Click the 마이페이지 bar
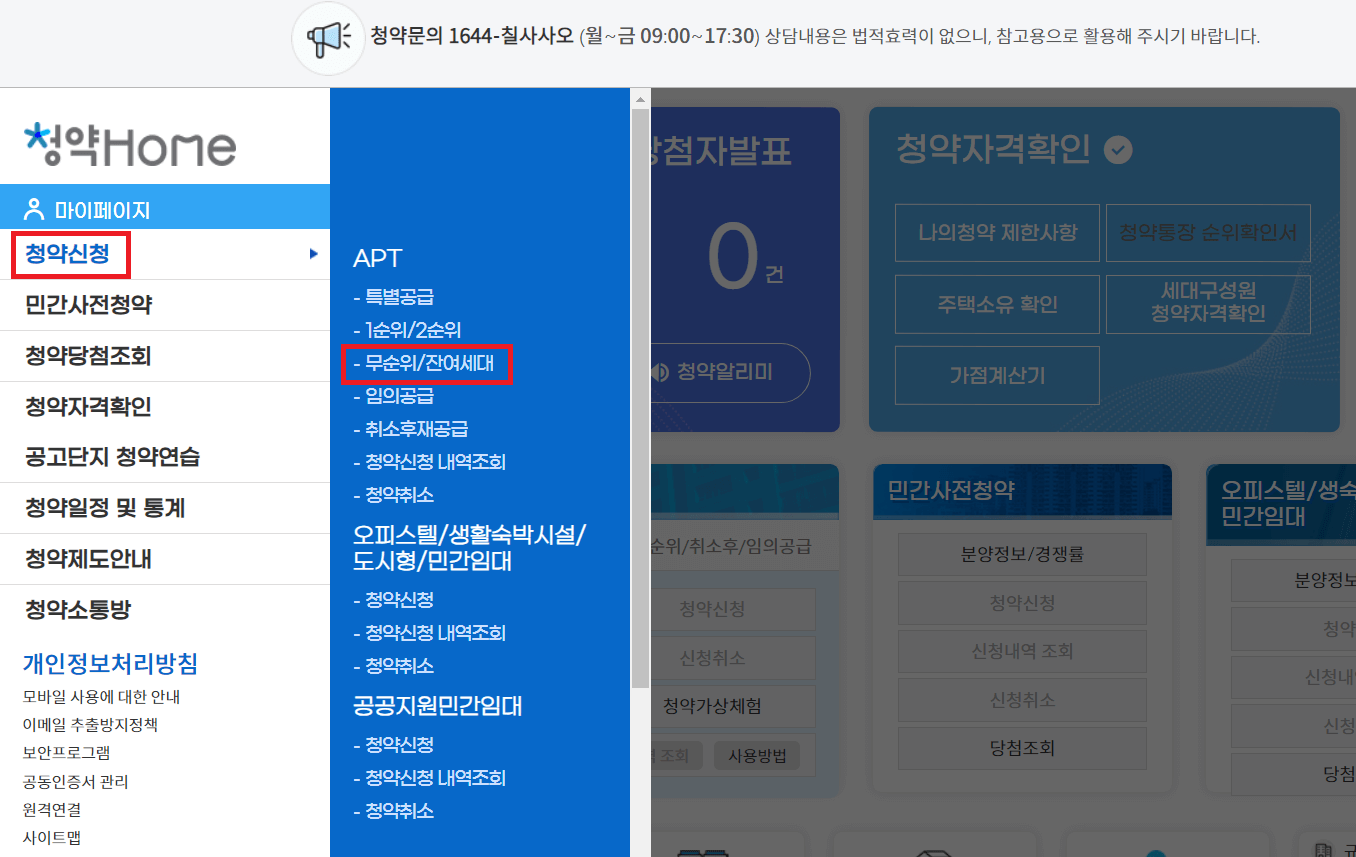 (165, 209)
